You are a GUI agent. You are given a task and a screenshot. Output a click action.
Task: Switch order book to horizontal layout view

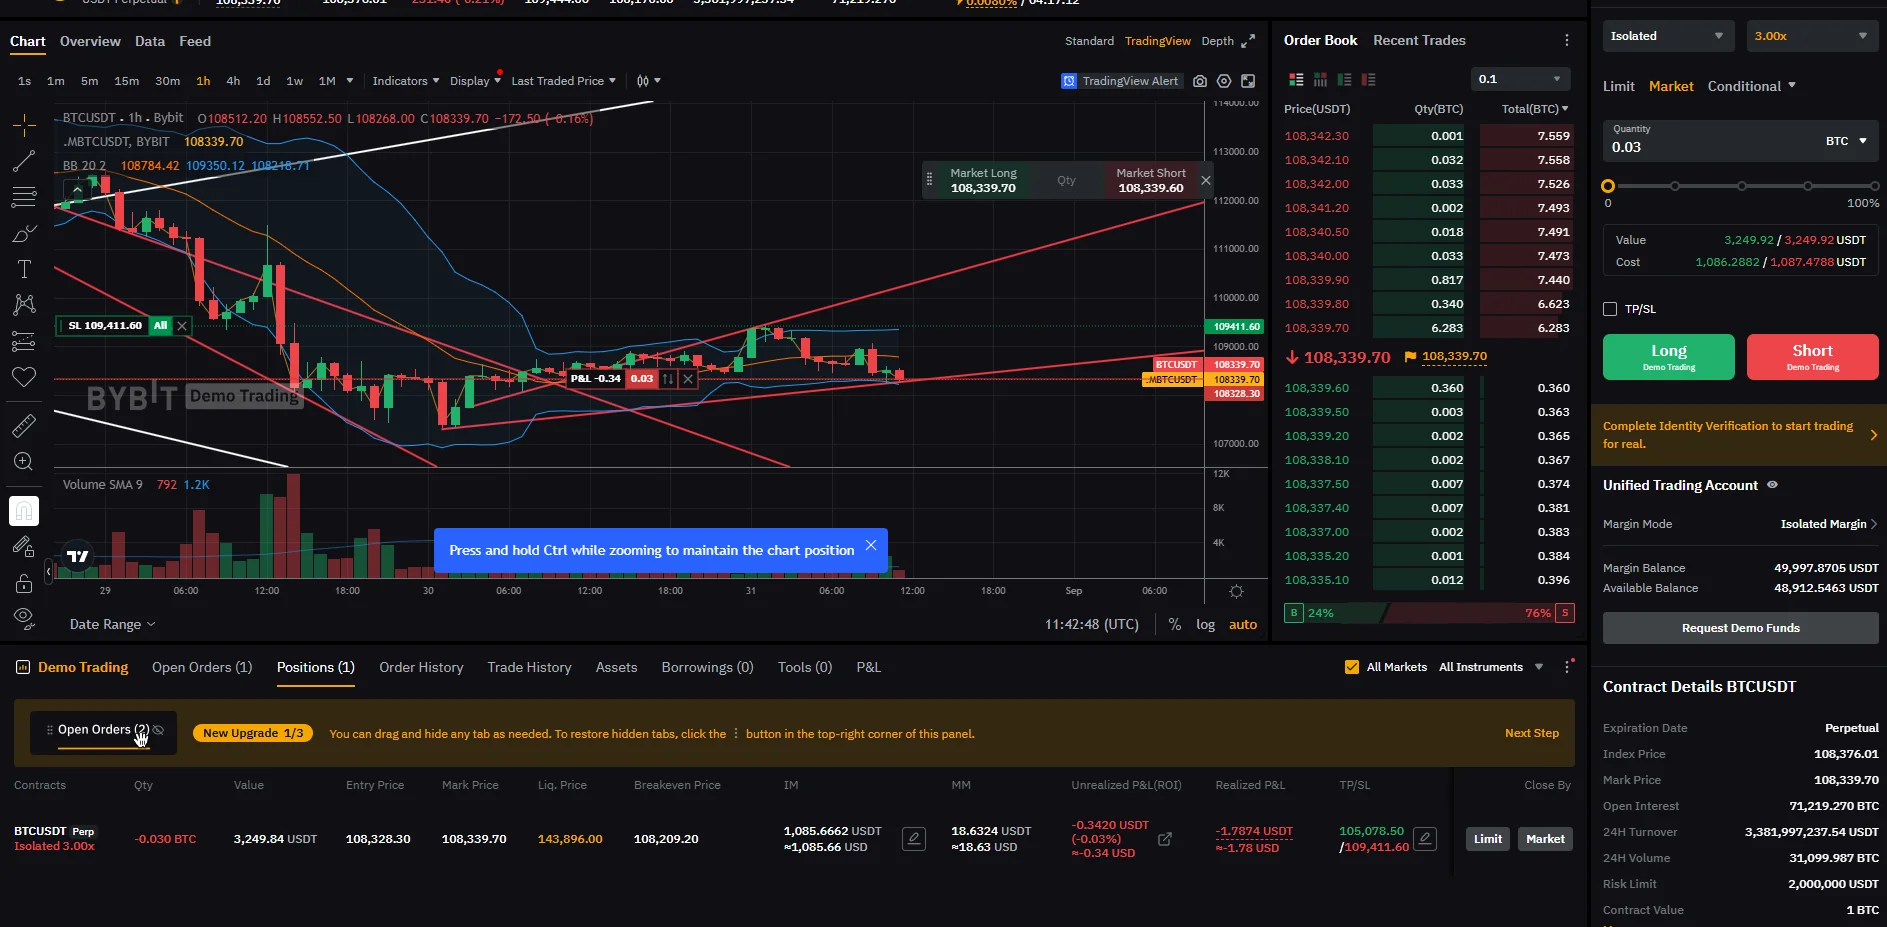tap(1321, 79)
